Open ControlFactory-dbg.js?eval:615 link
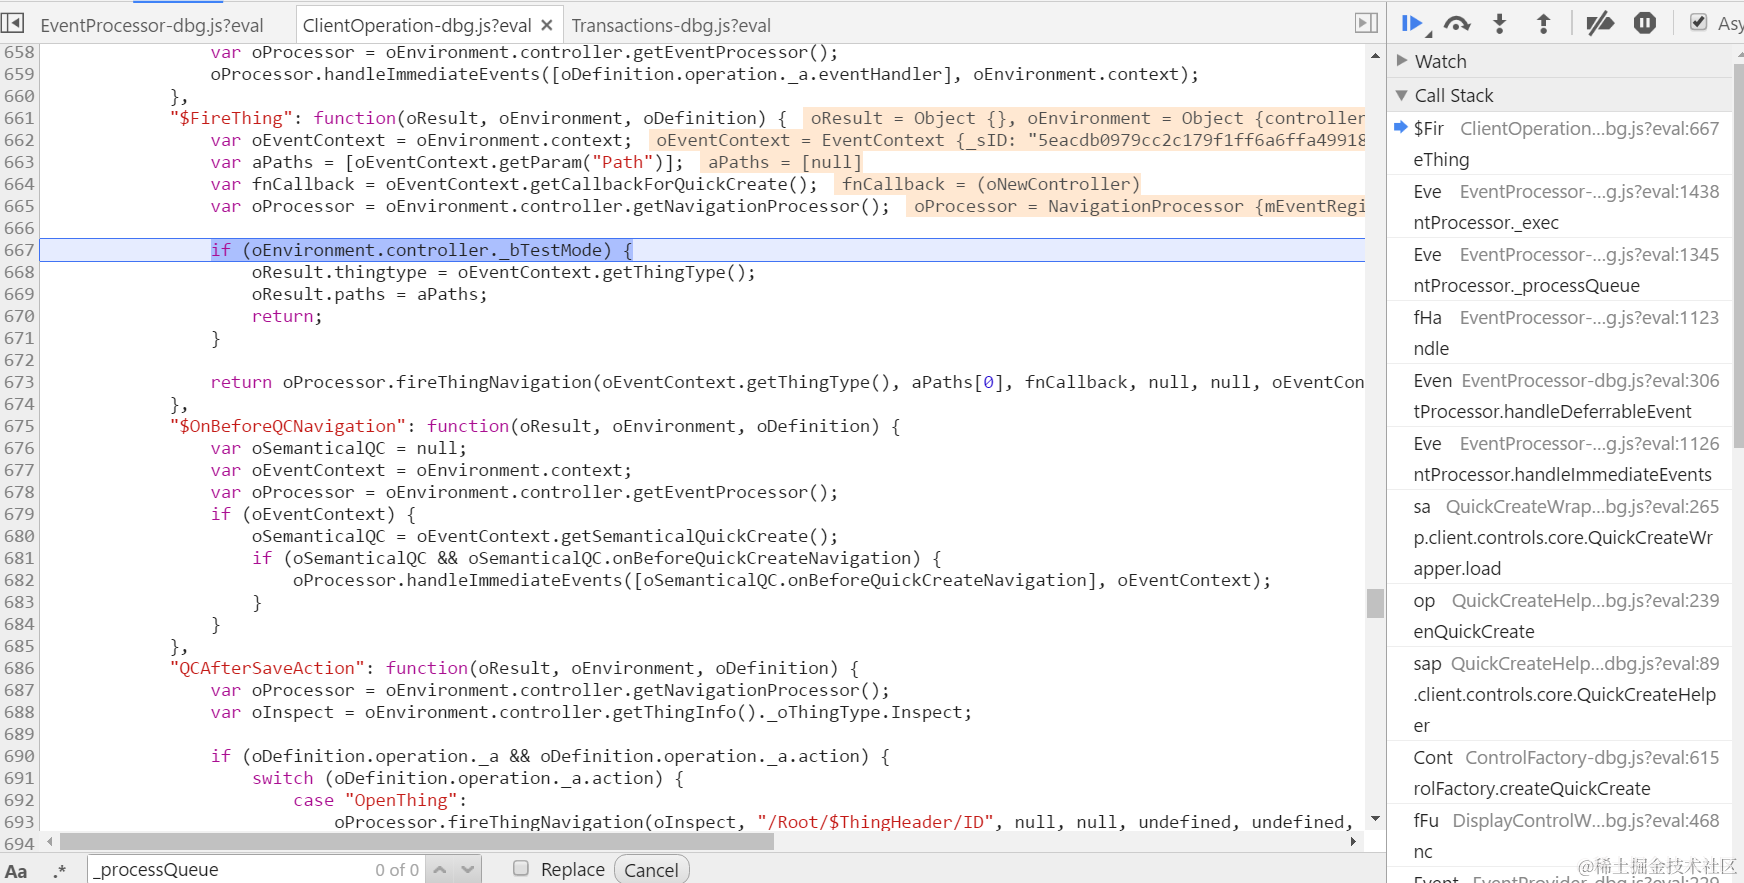This screenshot has height=883, width=1744. click(x=1592, y=757)
